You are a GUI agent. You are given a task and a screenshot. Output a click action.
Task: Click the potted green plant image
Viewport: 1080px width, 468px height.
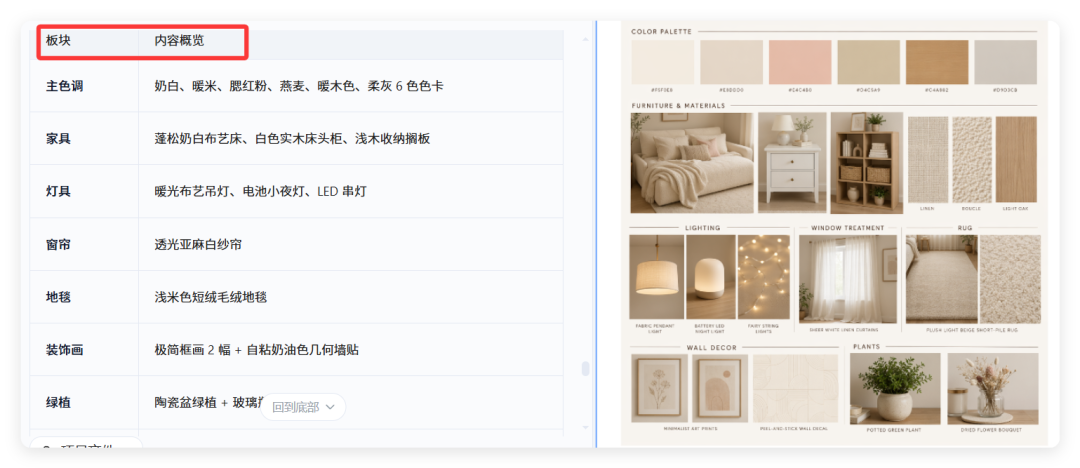[895, 388]
